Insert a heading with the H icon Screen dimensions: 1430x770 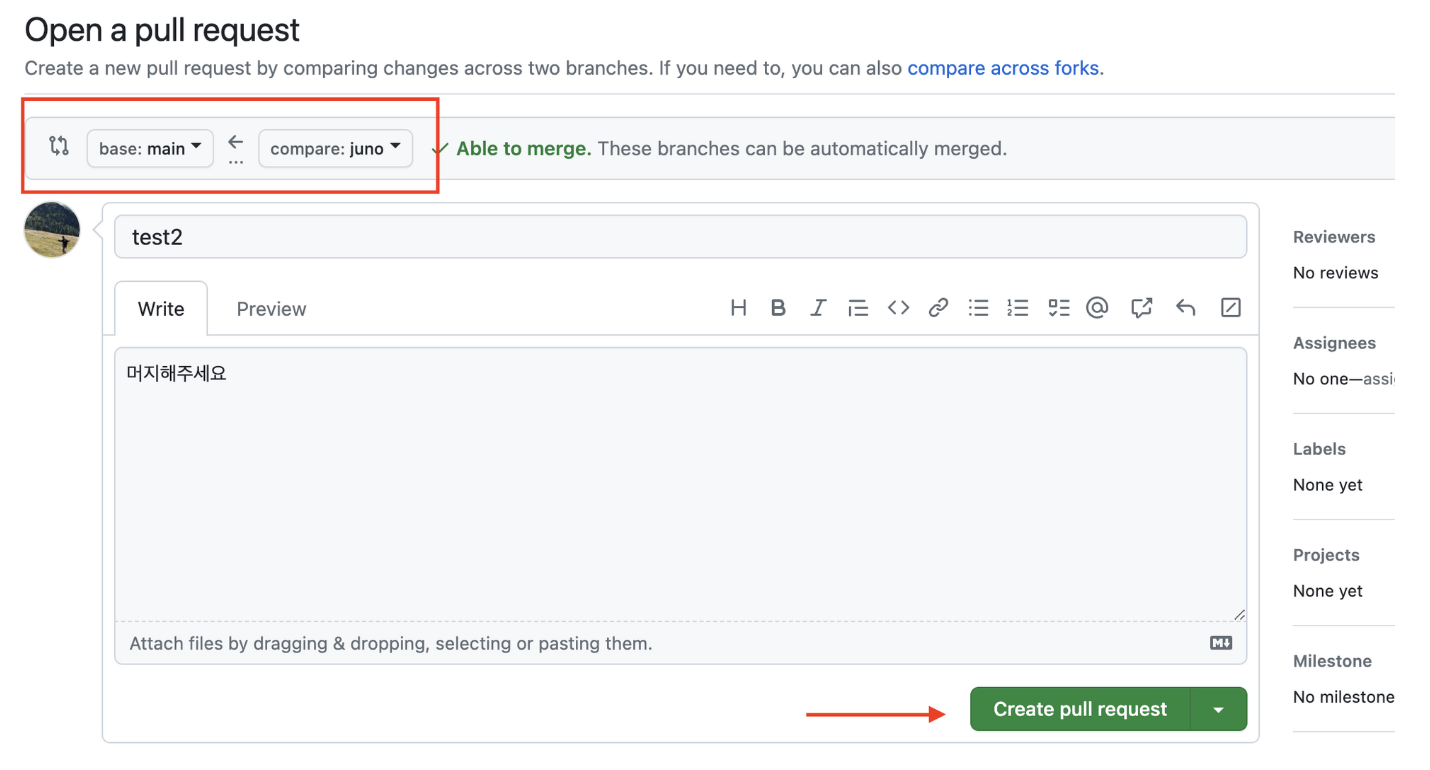[738, 308]
